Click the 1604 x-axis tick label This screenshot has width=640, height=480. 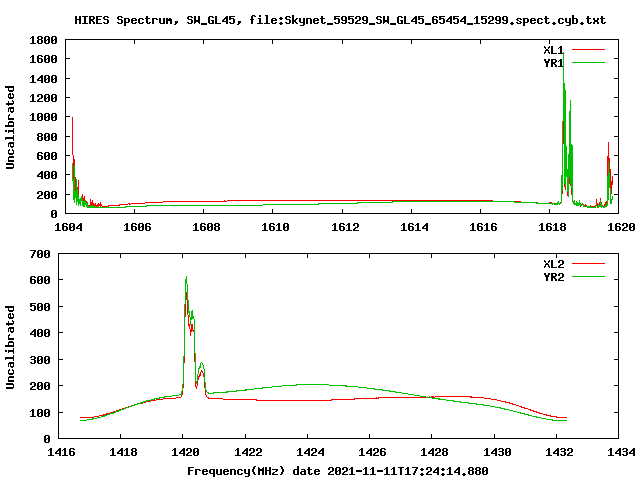(x=68, y=227)
